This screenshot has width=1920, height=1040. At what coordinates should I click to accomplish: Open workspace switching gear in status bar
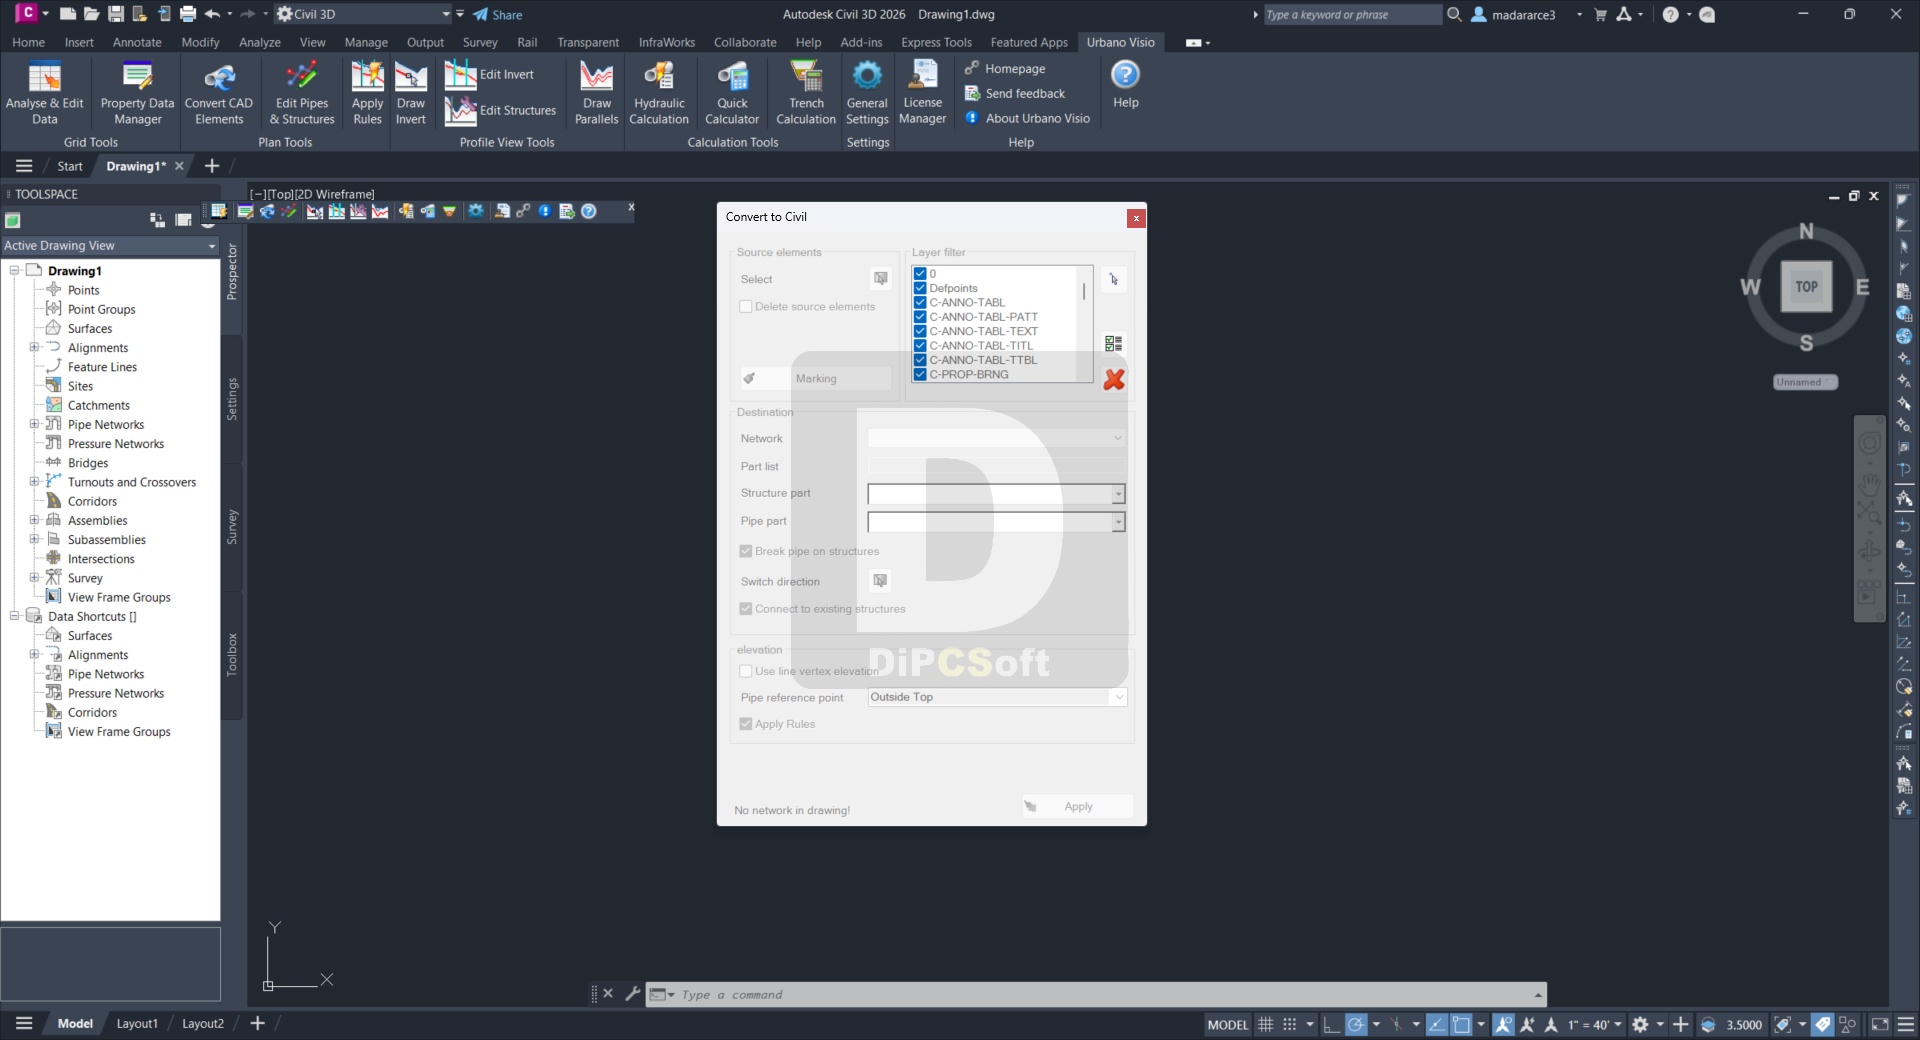point(1640,1024)
